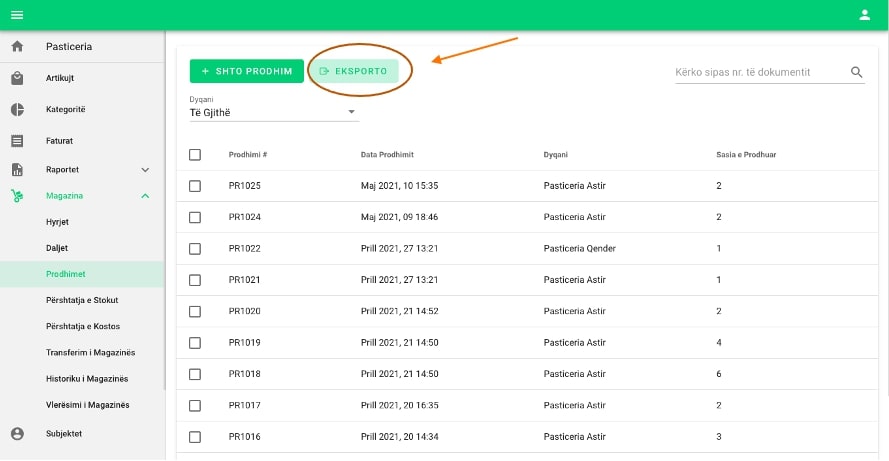This screenshot has height=461, width=889.
Task: Check the box for row PR1025
Action: click(195, 186)
